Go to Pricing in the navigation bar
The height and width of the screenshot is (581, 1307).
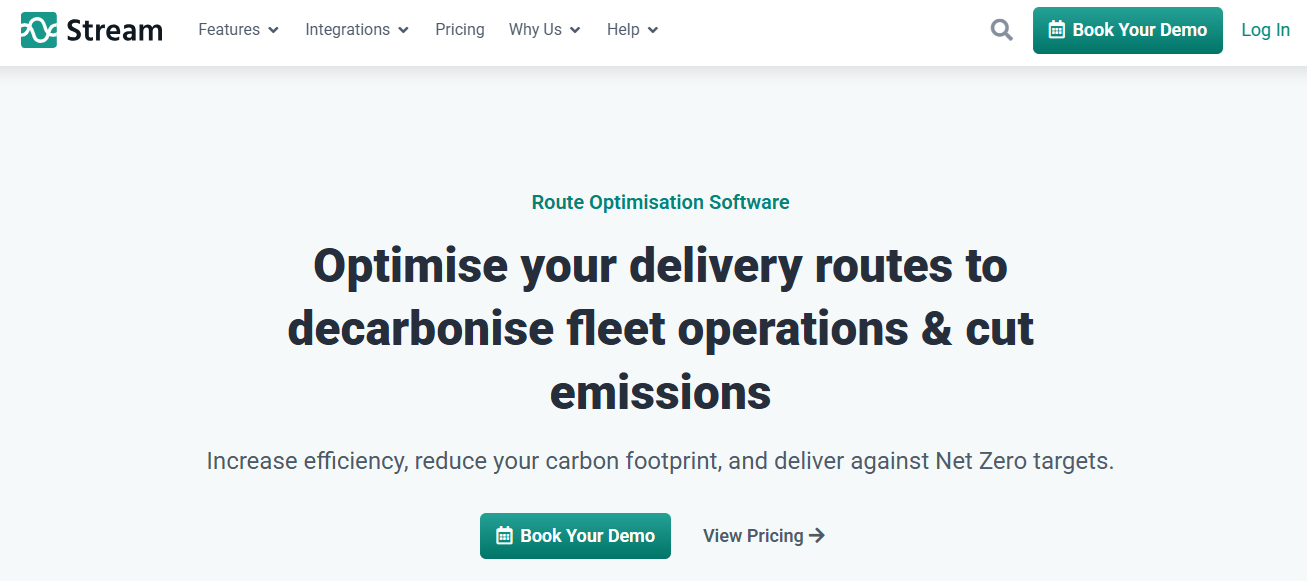pos(460,30)
